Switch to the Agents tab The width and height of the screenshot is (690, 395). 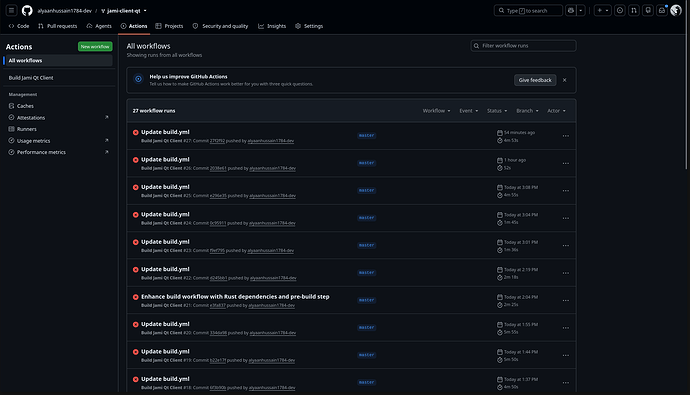click(x=99, y=26)
